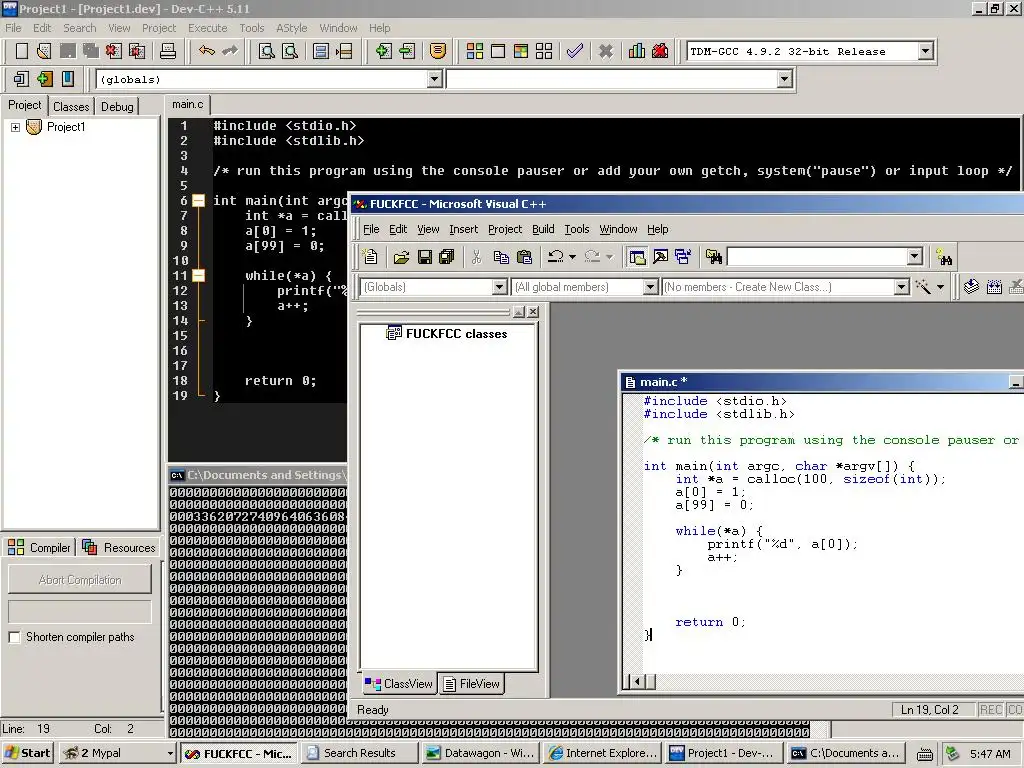Click the binoculars Search icon in Visual C++
The height and width of the screenshot is (768, 1024).
[944, 257]
